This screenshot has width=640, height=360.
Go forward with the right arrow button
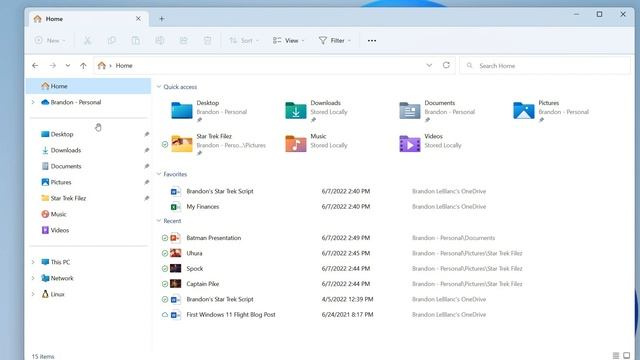click(x=52, y=65)
